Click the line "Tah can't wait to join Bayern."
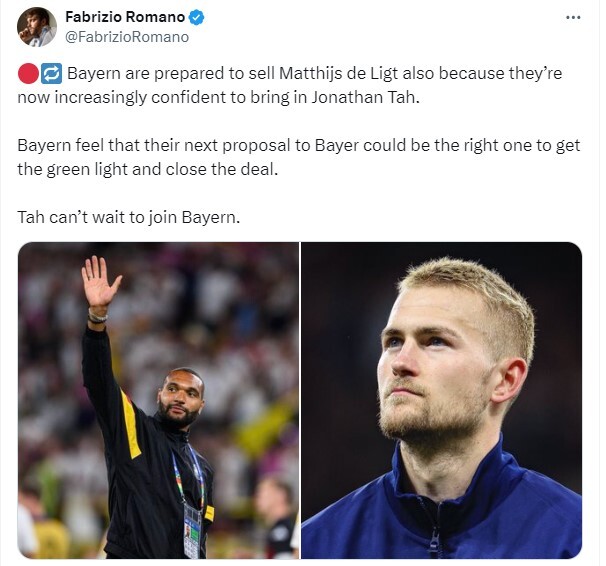This screenshot has height=566, width=606. (129, 218)
